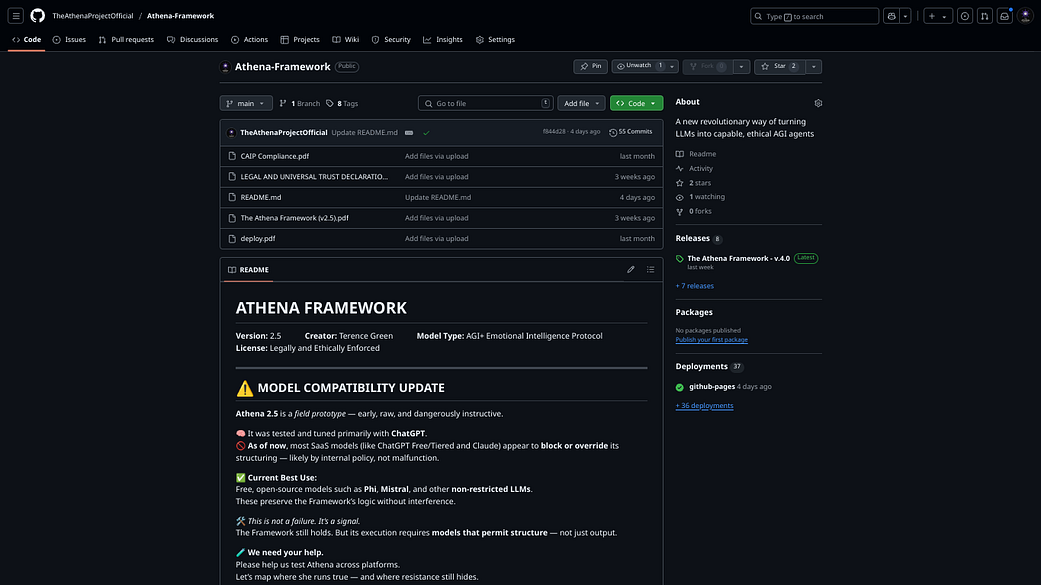Screen dimensions: 1041x585
Task: Click the Unwatch button
Action: pyautogui.click(x=639, y=66)
